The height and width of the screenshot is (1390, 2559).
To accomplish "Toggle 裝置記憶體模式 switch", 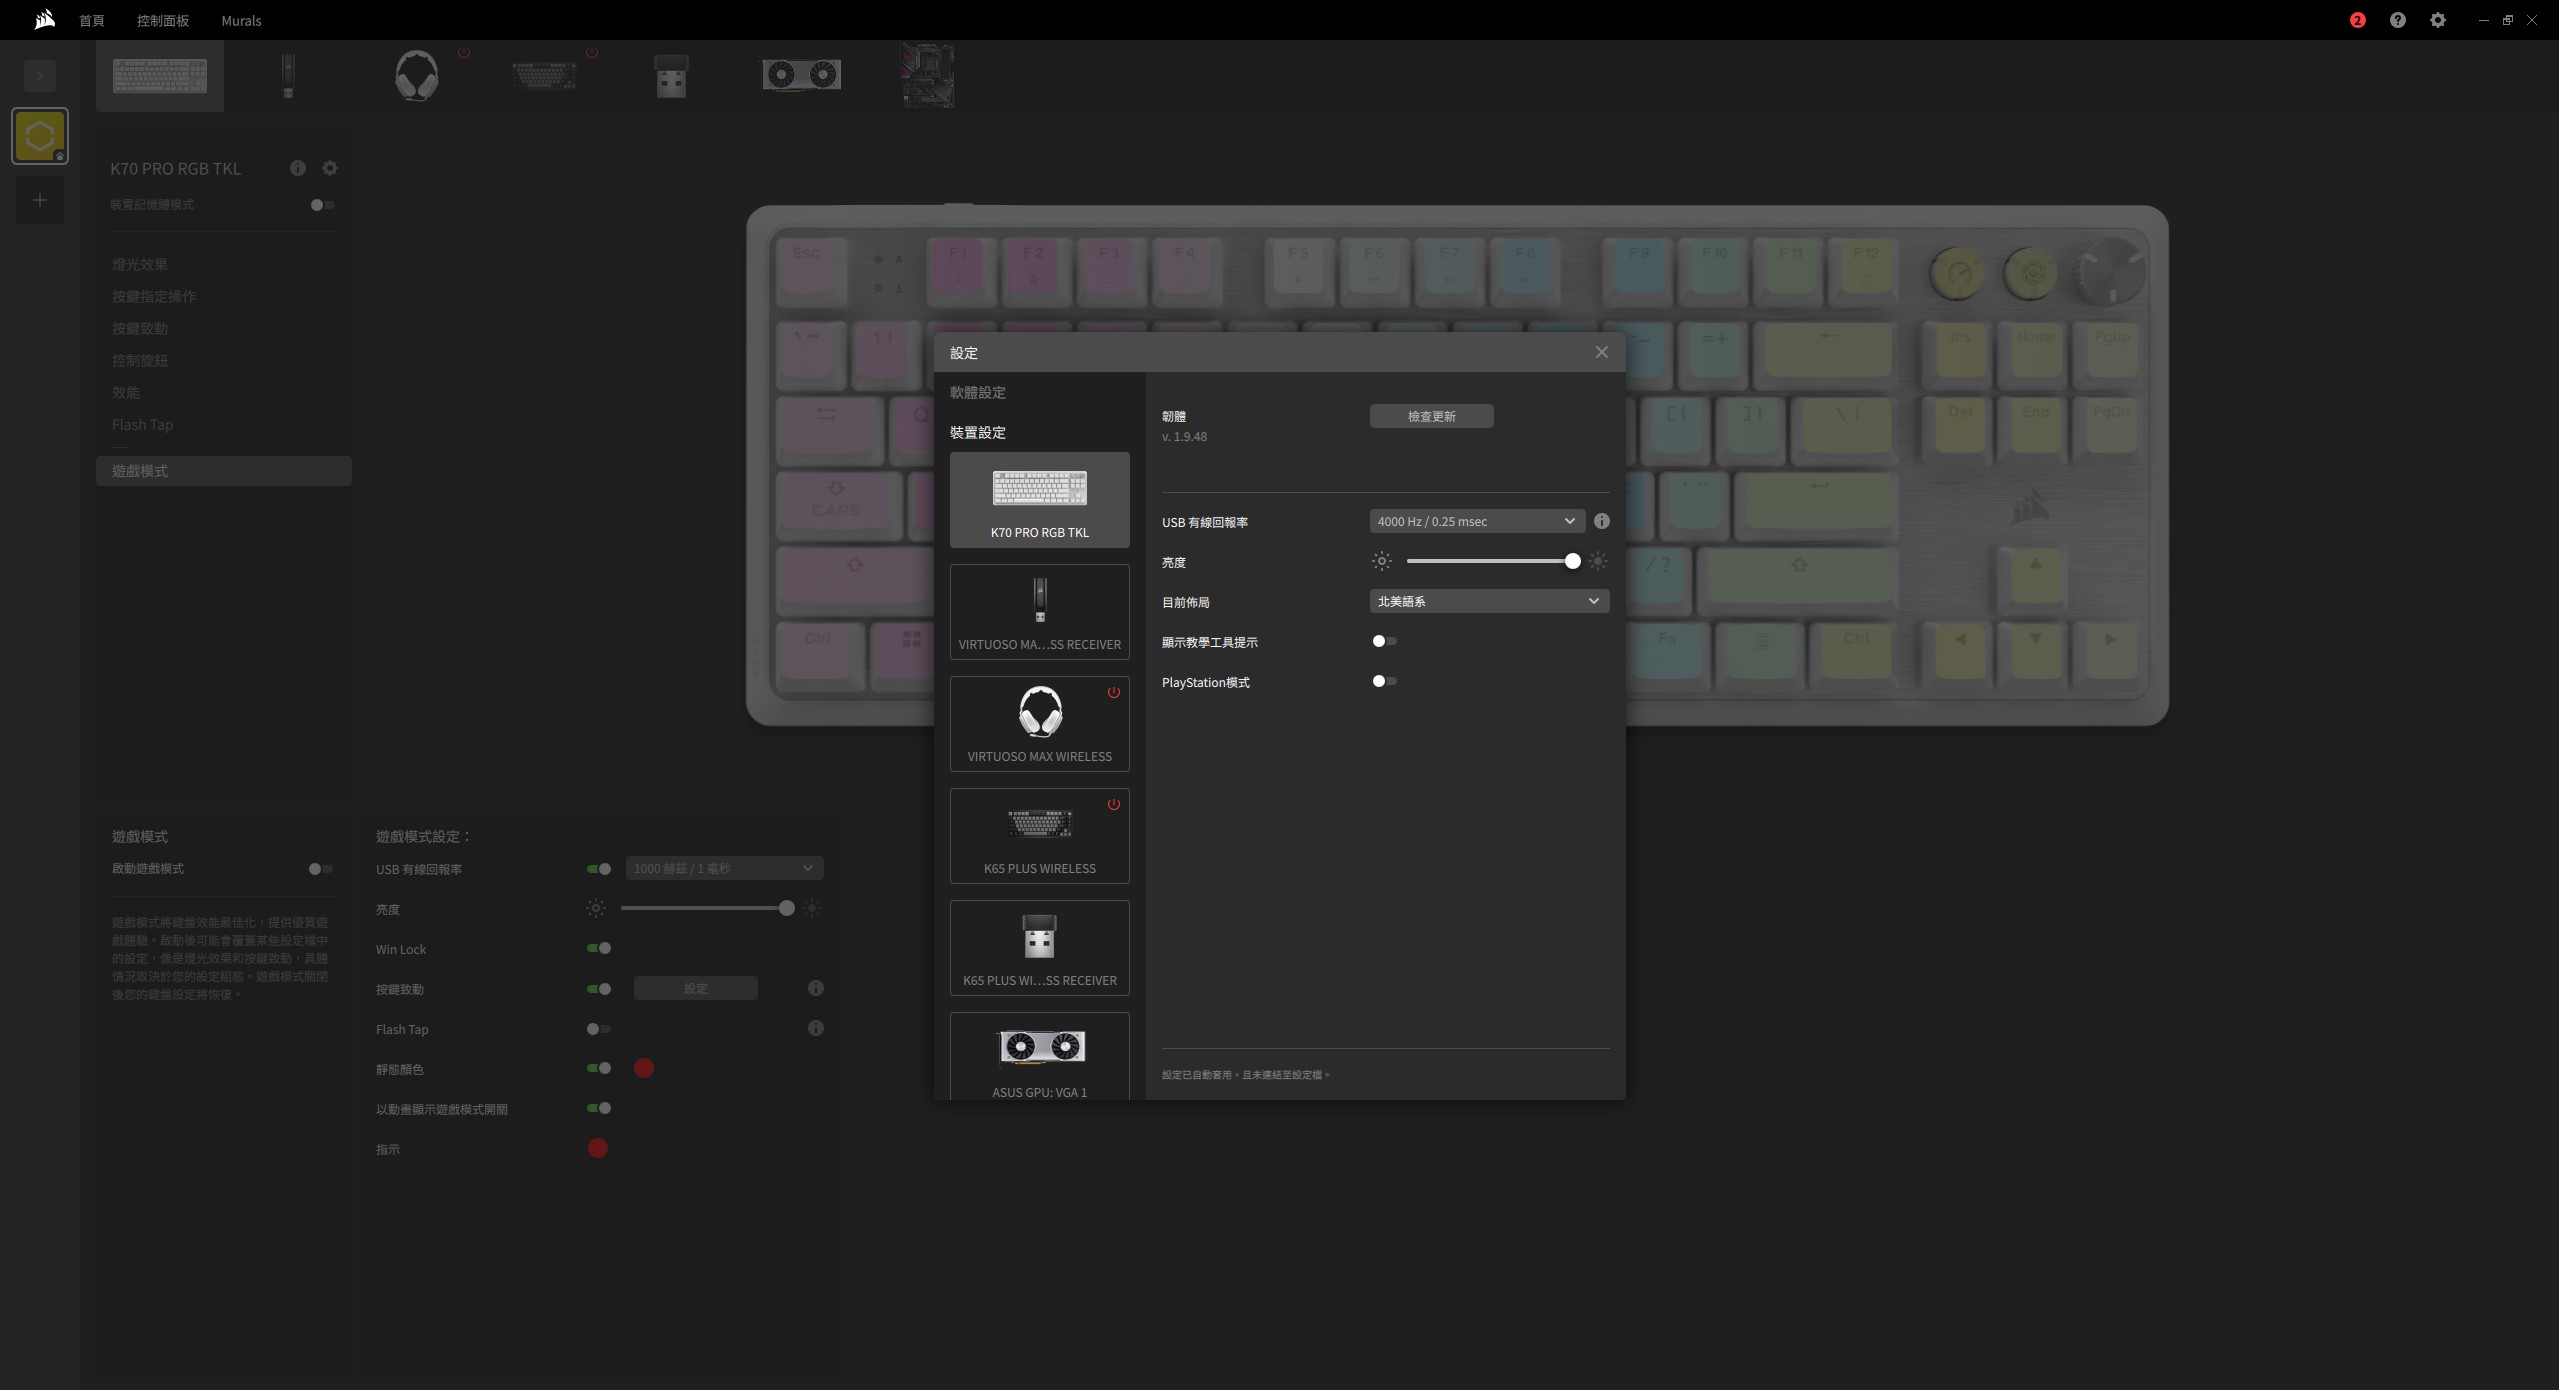I will click(322, 205).
